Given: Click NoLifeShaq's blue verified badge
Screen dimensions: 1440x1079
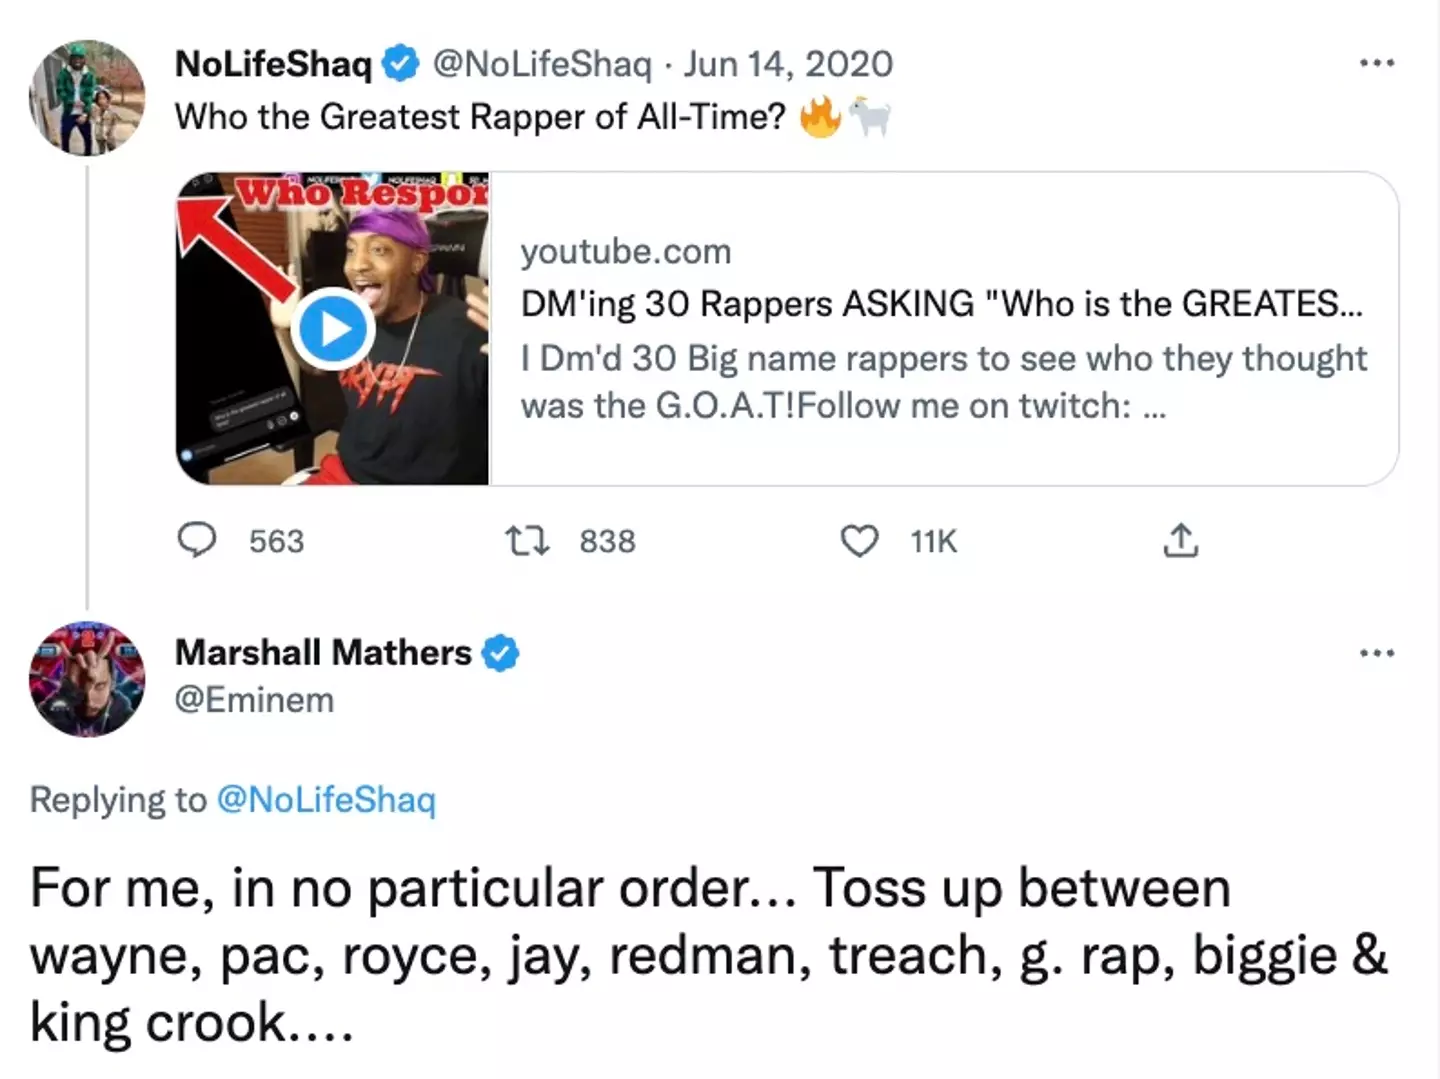Looking at the screenshot, I should (x=402, y=64).
